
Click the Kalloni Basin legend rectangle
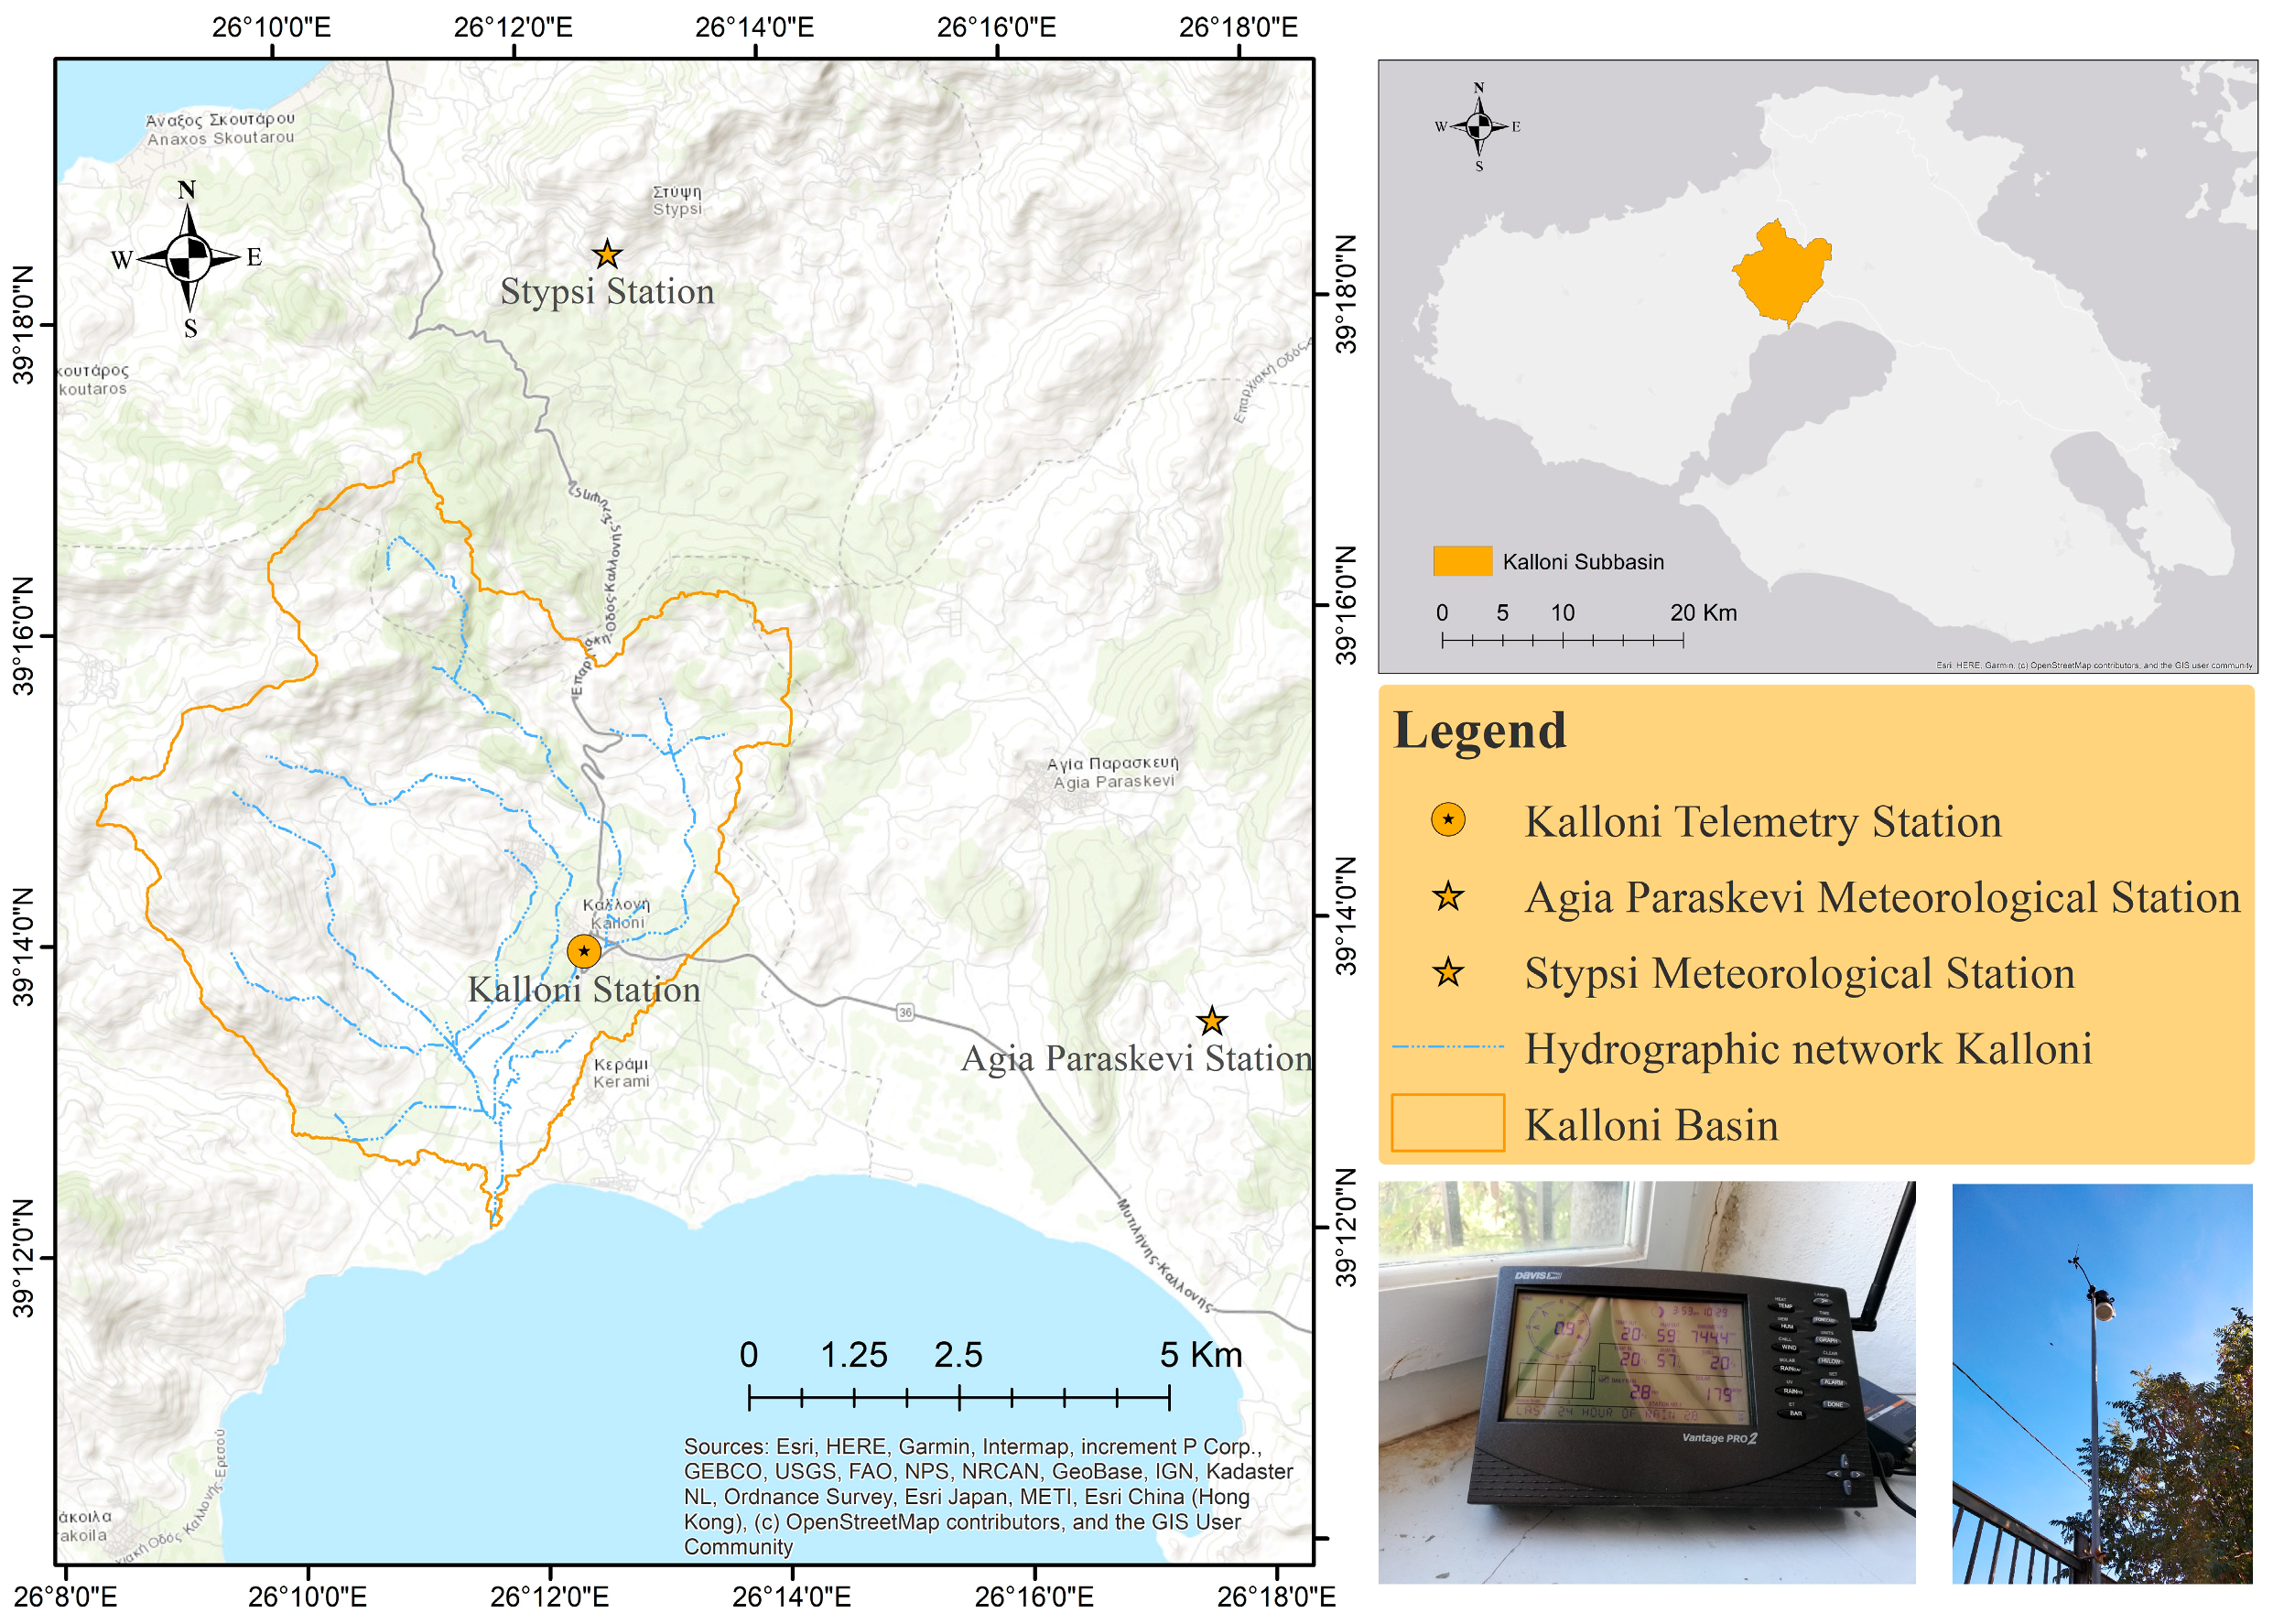coord(1448,1123)
